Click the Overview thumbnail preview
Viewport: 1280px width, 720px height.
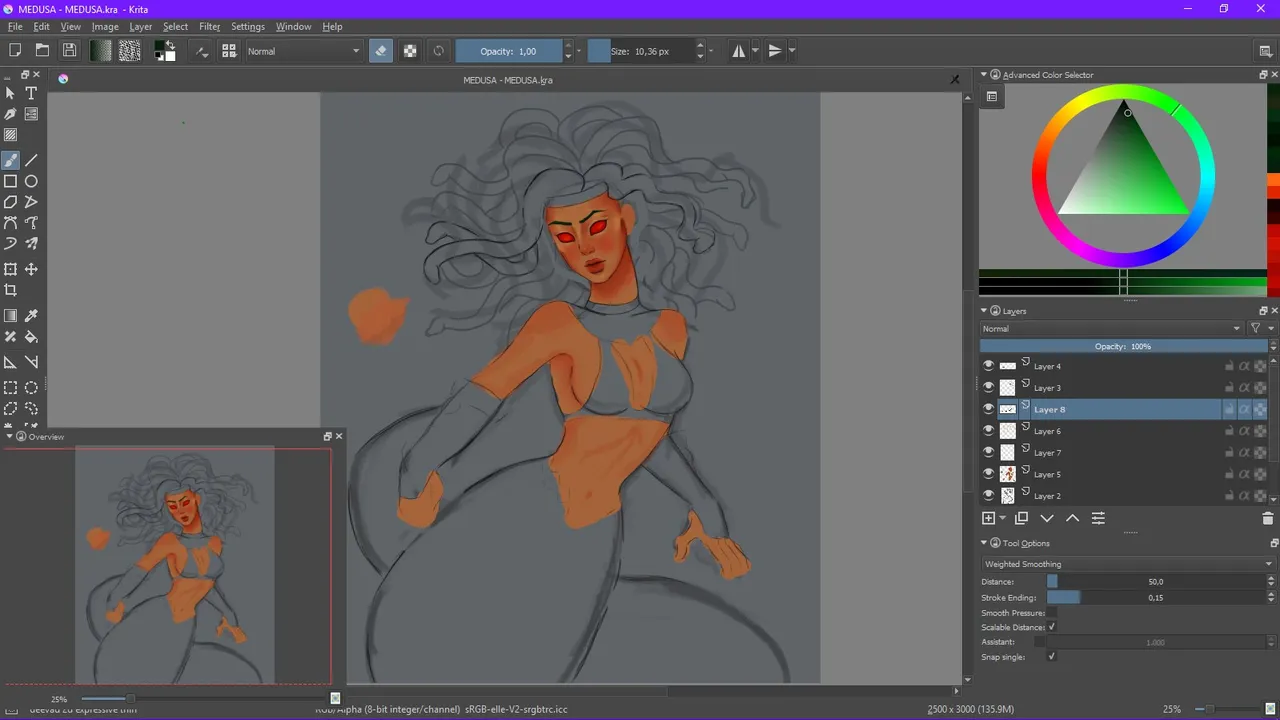click(175, 565)
